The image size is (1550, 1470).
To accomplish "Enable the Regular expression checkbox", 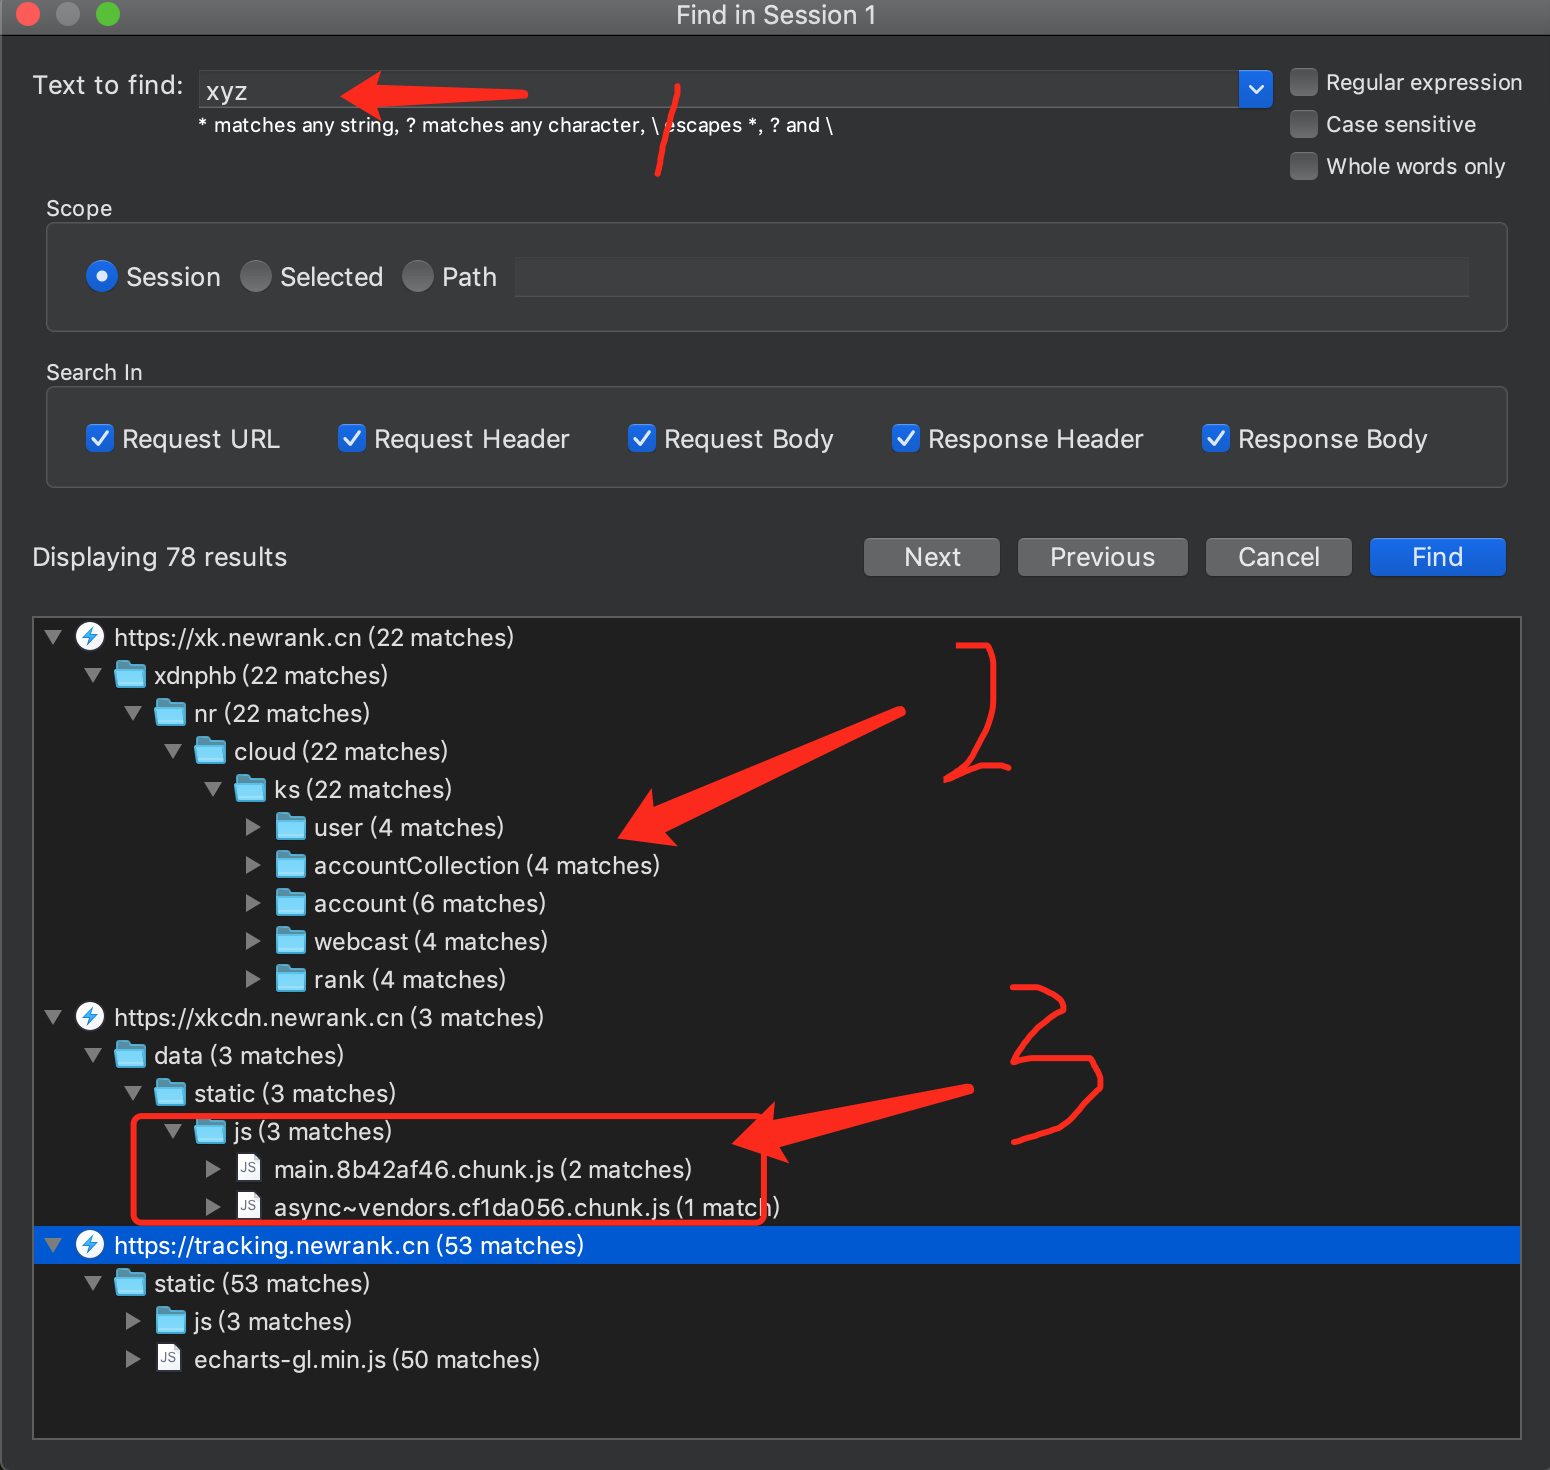I will pos(1303,82).
